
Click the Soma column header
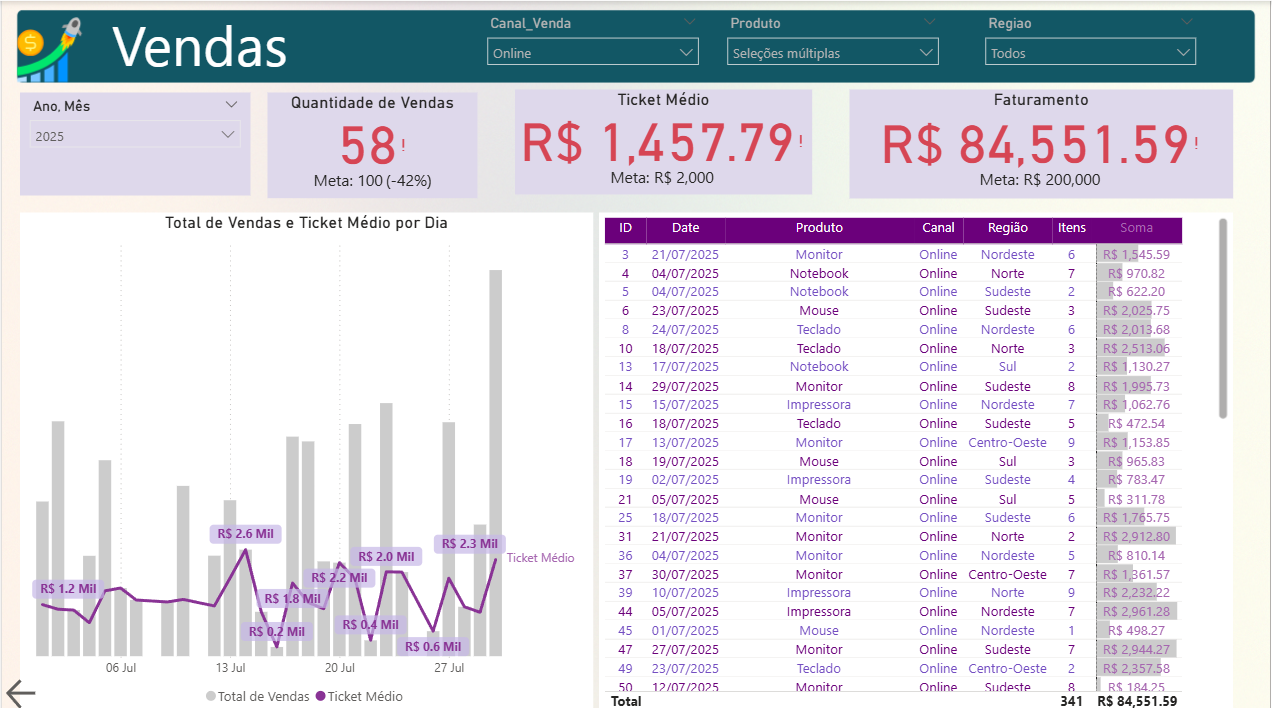point(1136,228)
